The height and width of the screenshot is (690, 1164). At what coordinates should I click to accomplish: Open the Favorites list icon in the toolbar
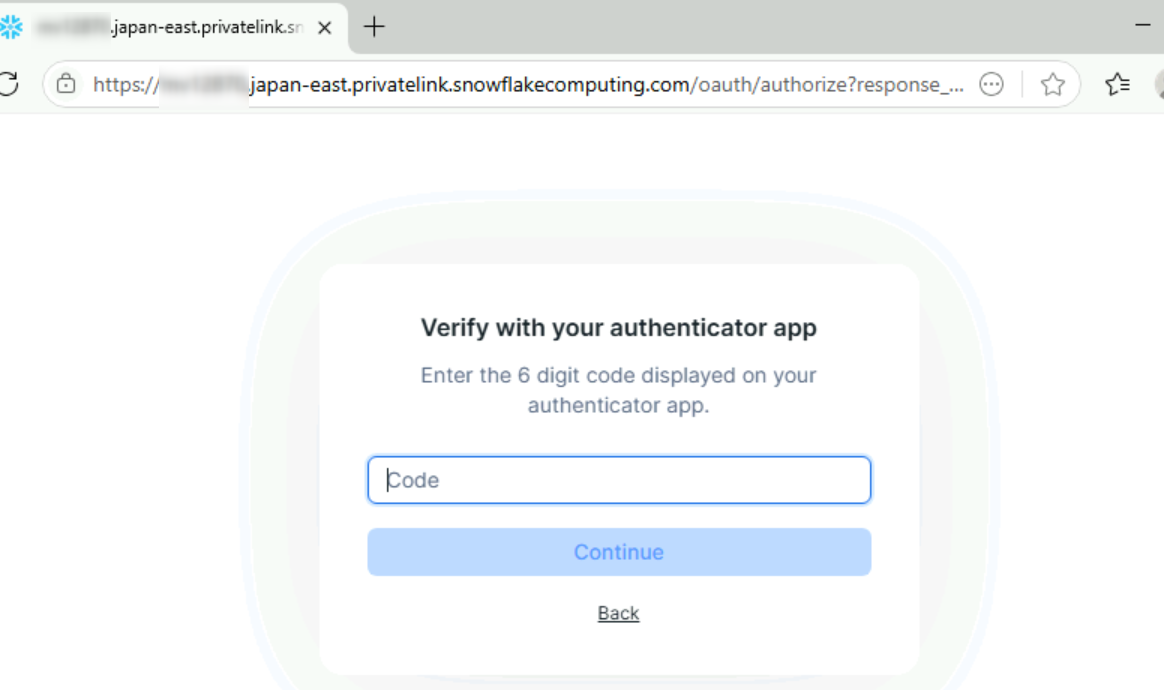tap(1117, 85)
